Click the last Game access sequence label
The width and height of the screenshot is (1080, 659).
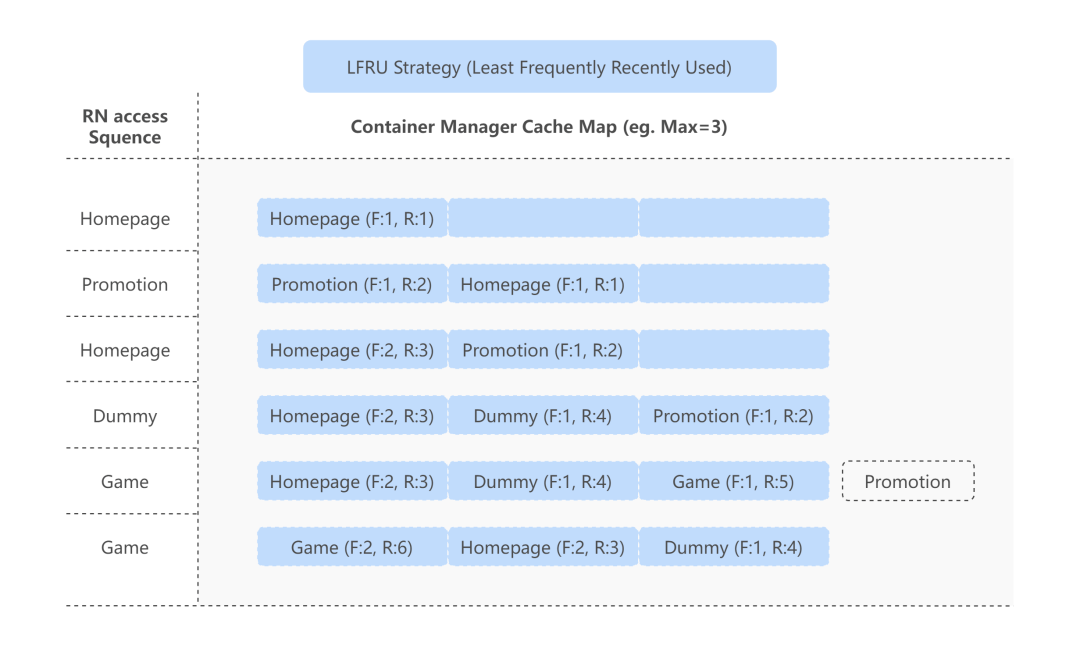coord(125,547)
